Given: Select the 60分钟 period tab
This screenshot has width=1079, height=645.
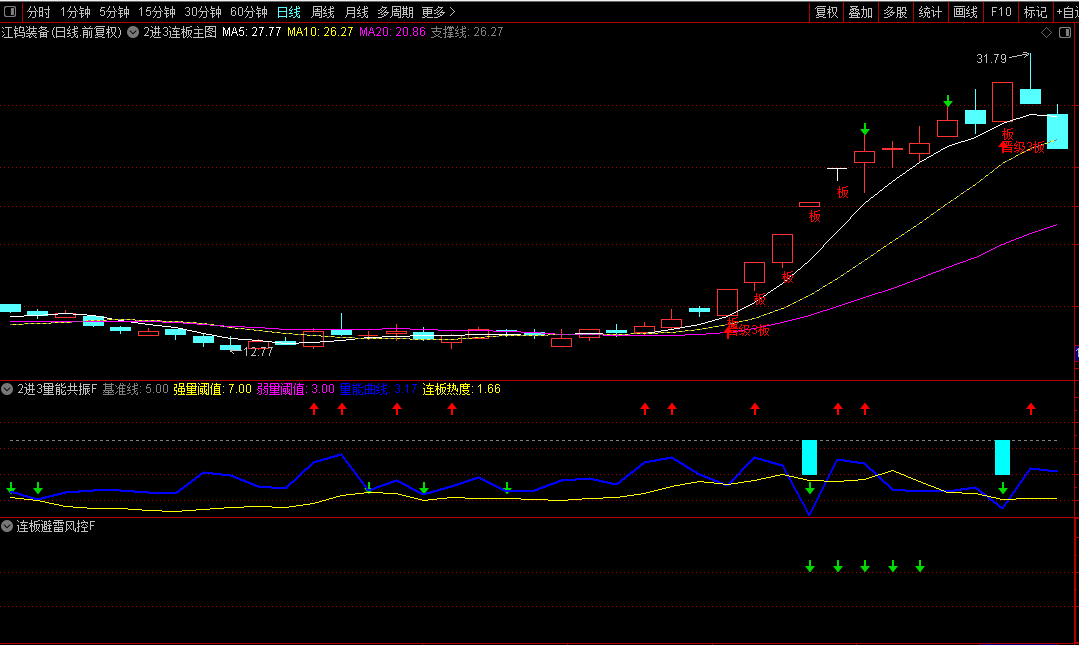Looking at the screenshot, I should click(x=249, y=12).
